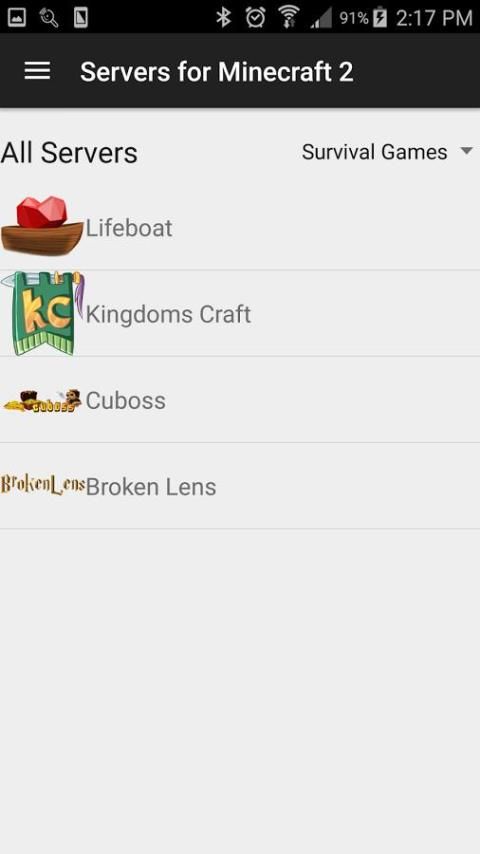The image size is (480, 854).
Task: Tap the Kingdoms Craft green banner logo
Action: pos(42,313)
